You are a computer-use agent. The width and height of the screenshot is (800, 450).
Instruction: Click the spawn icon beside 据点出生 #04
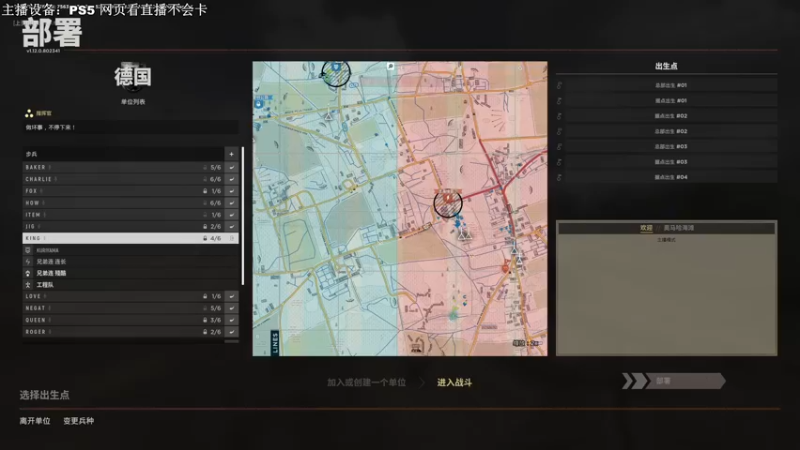pyautogui.click(x=559, y=177)
